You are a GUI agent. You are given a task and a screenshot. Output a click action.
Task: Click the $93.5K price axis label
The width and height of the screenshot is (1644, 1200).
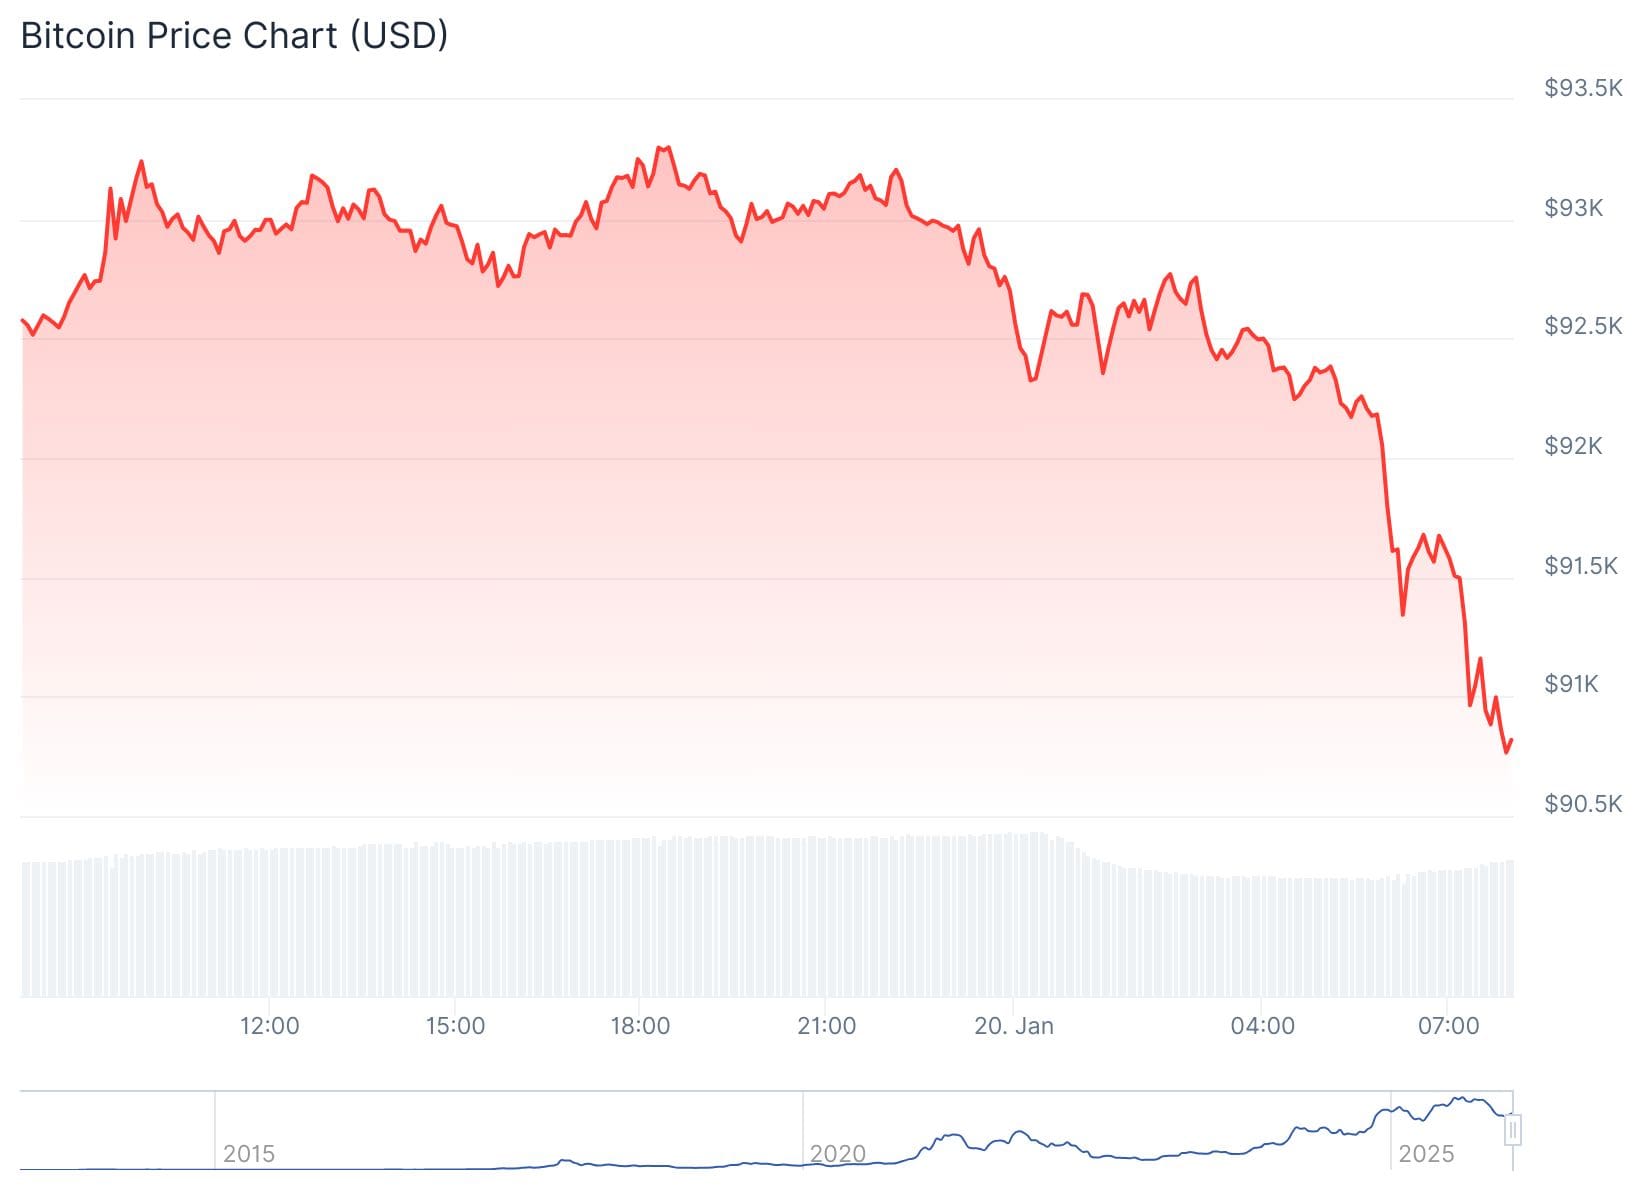[x=1583, y=88]
